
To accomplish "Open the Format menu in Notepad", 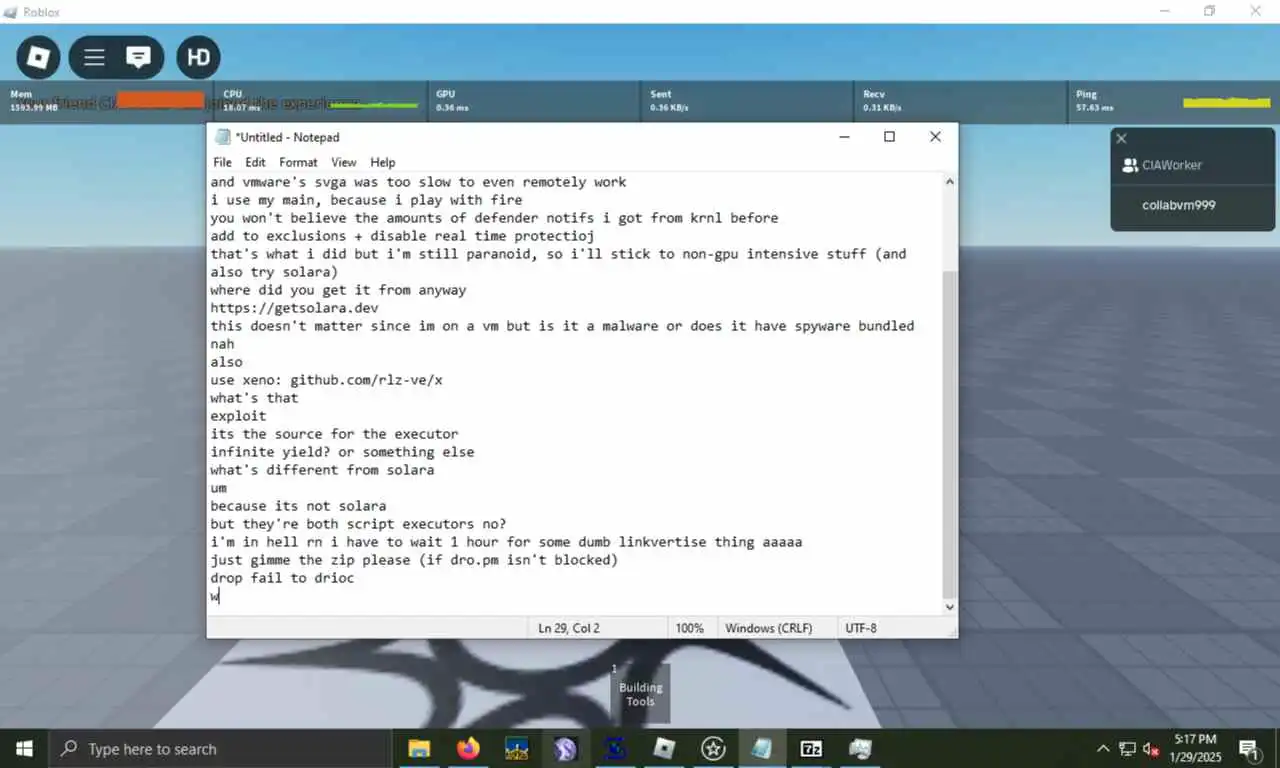I will pyautogui.click(x=298, y=162).
